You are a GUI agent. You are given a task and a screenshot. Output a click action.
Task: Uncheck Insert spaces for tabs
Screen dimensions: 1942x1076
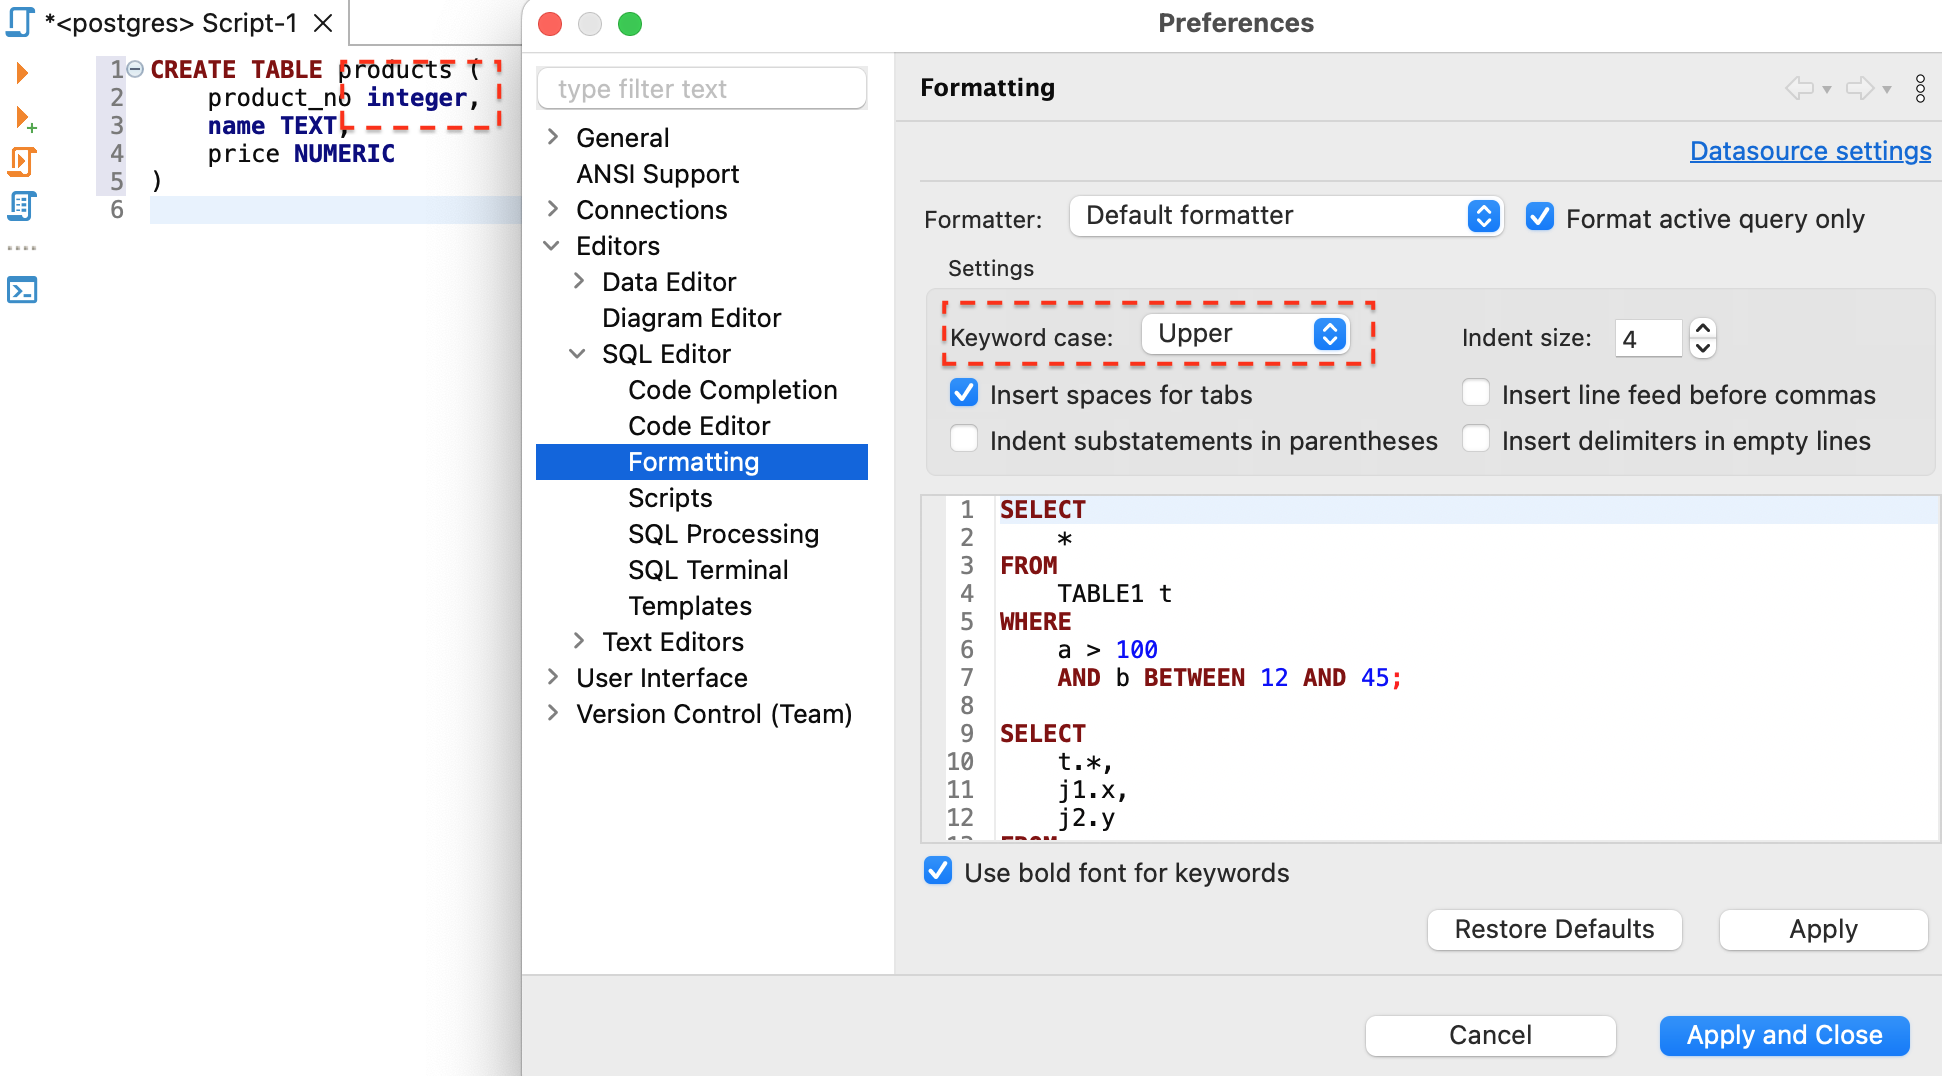pos(964,393)
